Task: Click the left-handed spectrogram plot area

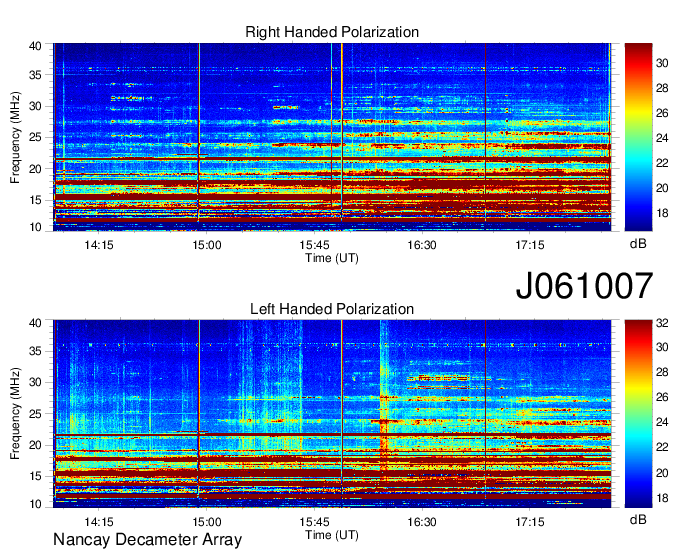Action: [x=332, y=414]
